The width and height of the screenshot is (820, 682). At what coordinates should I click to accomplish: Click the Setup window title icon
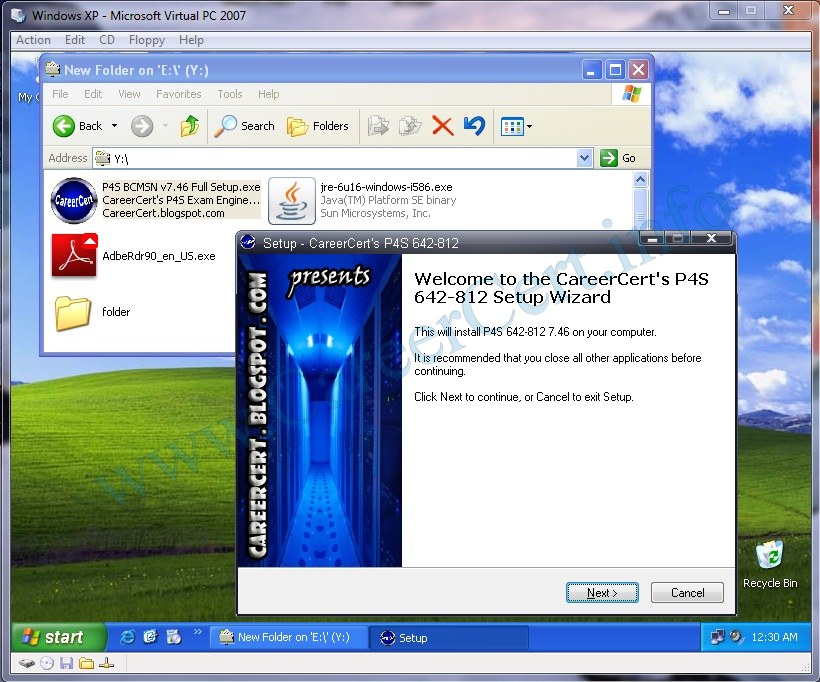point(248,243)
